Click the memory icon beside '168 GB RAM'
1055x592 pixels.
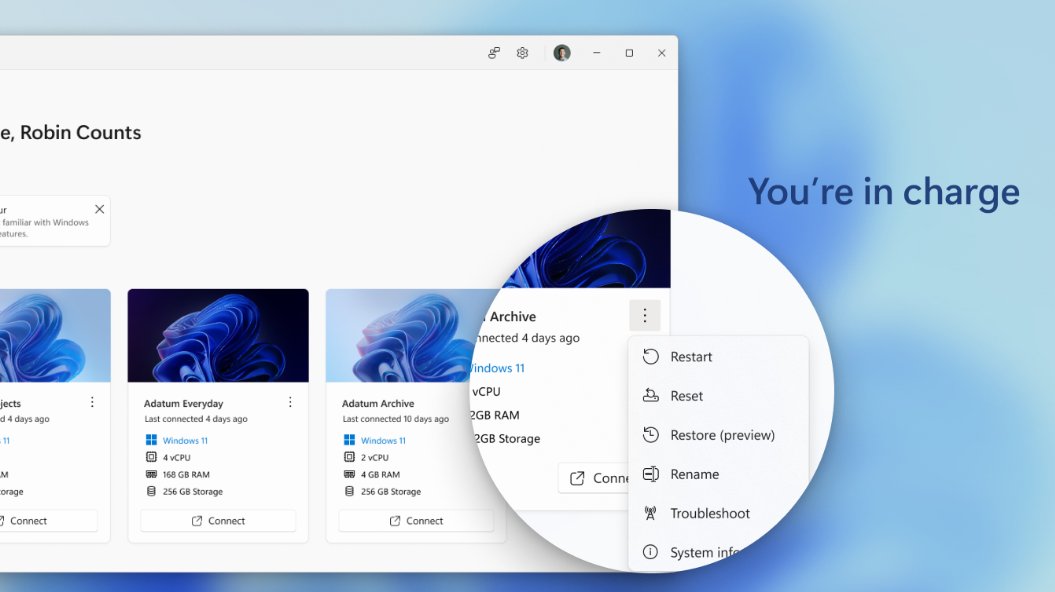click(x=151, y=474)
